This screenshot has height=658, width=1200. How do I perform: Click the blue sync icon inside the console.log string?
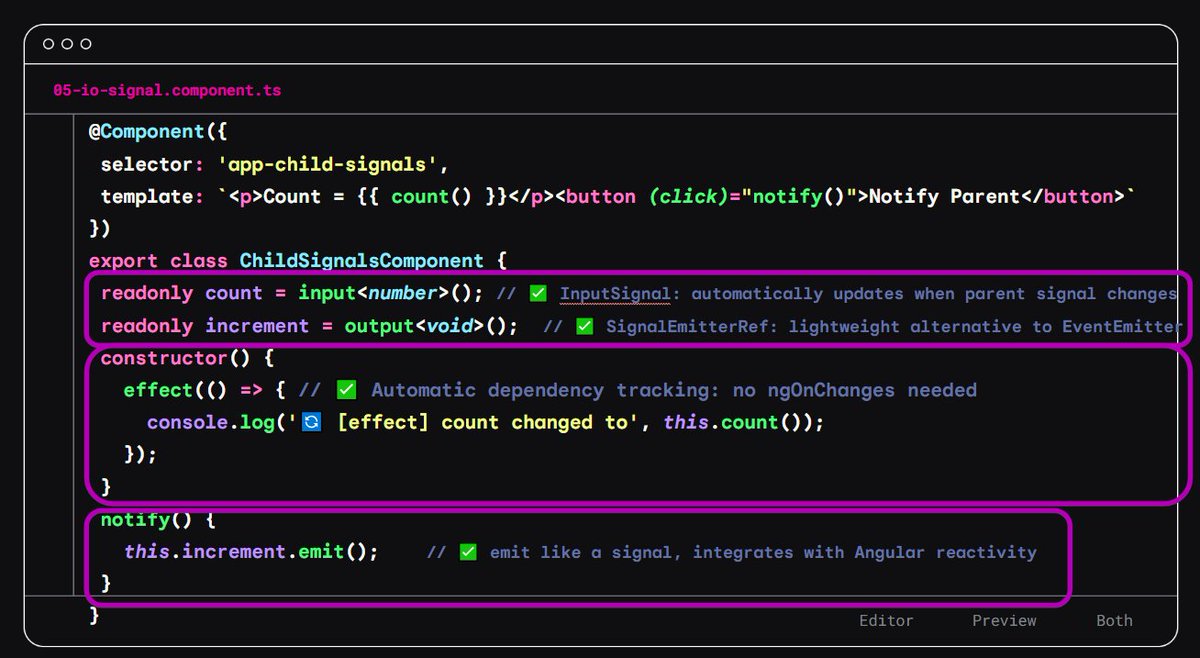310,422
